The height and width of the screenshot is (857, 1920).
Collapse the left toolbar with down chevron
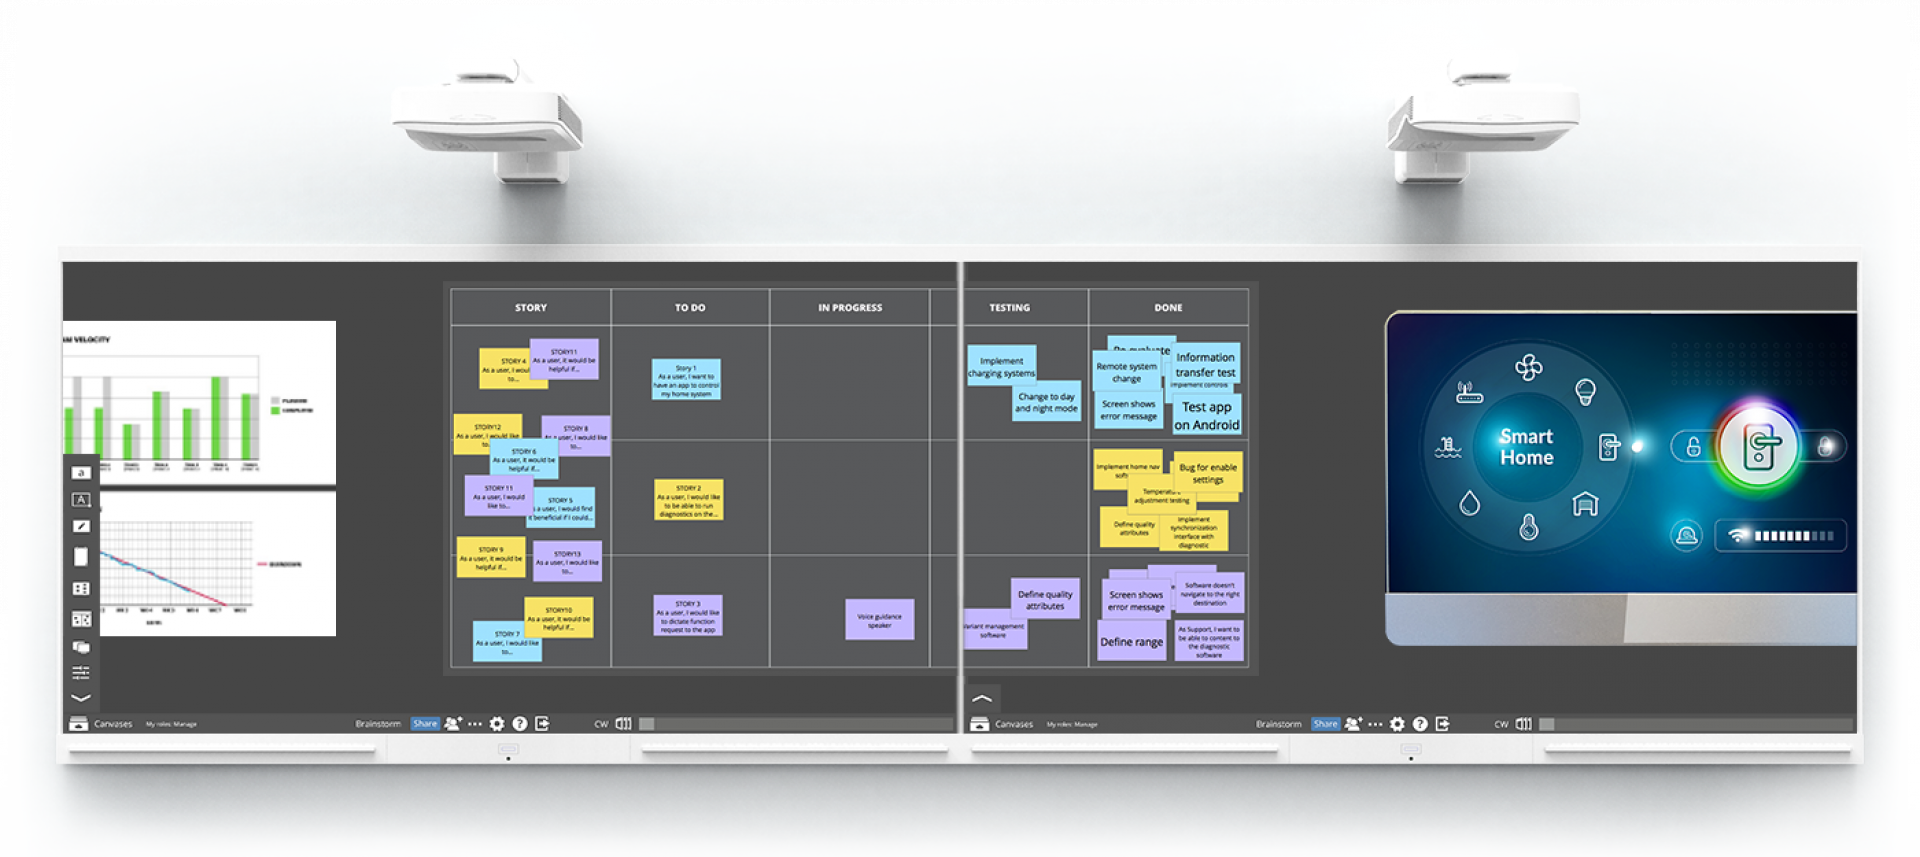pyautogui.click(x=81, y=698)
